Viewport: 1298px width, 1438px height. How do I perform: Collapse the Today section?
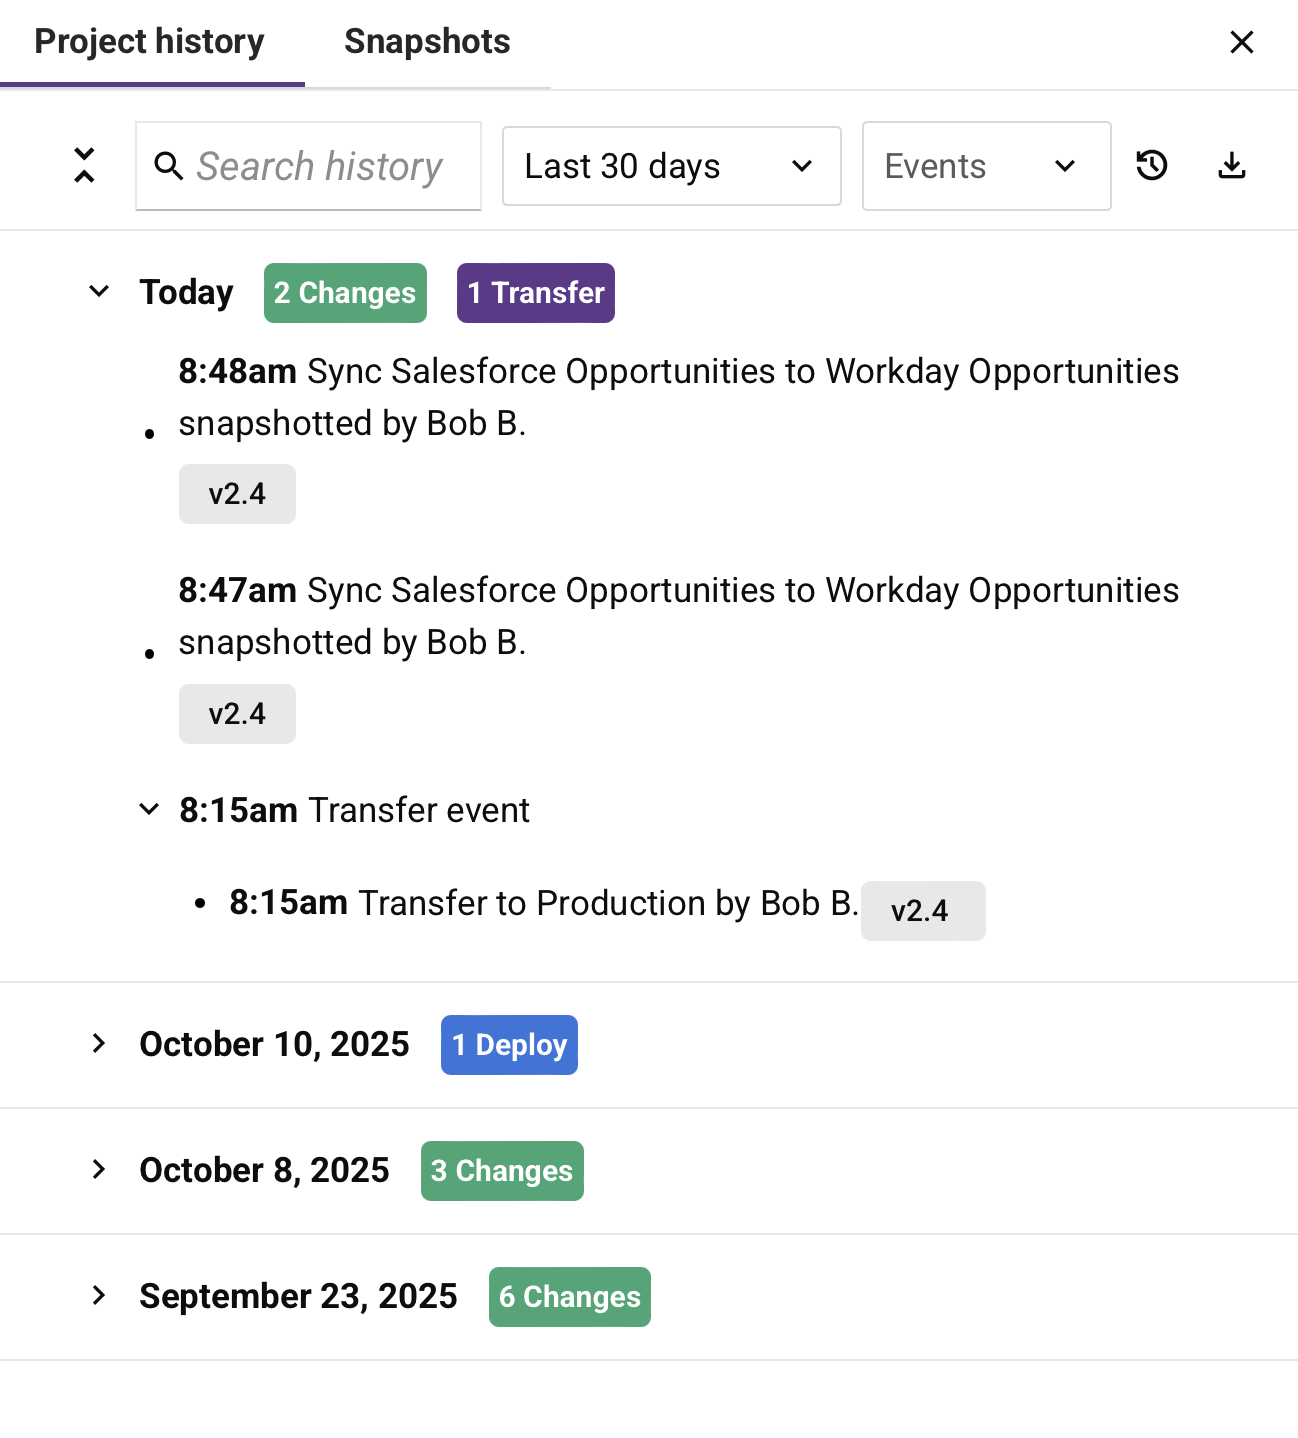coord(98,291)
